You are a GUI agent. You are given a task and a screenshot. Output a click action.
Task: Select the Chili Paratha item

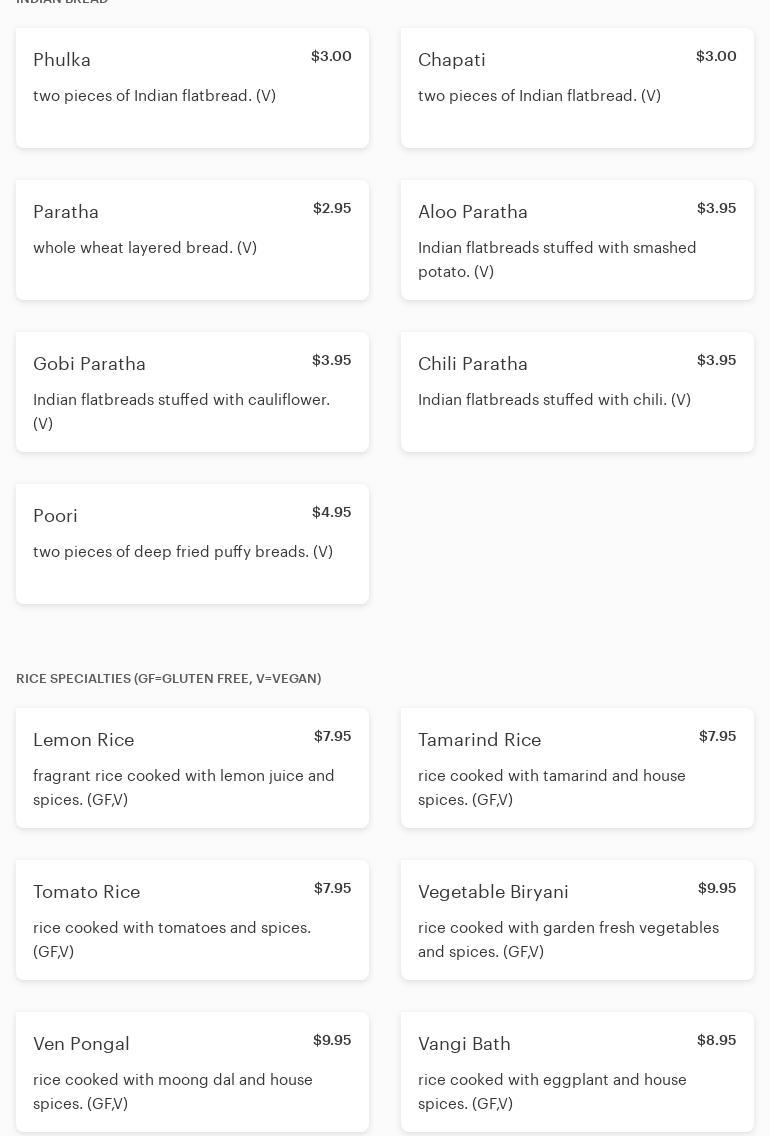[577, 392]
